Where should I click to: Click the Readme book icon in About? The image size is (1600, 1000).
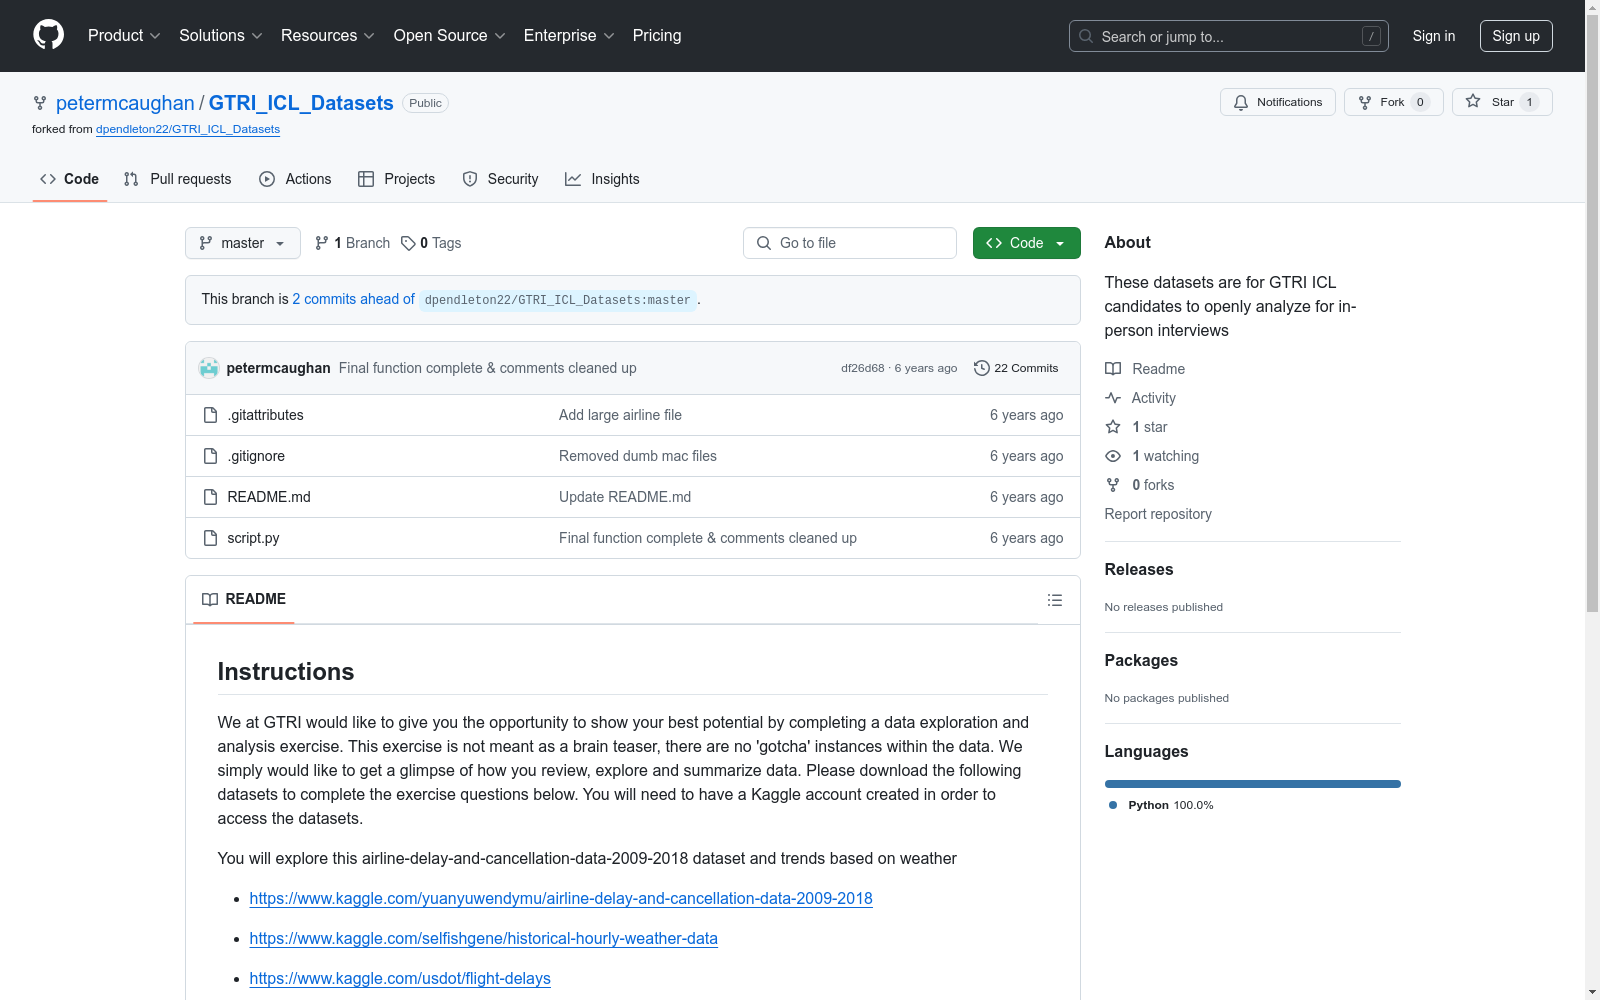pos(1113,369)
